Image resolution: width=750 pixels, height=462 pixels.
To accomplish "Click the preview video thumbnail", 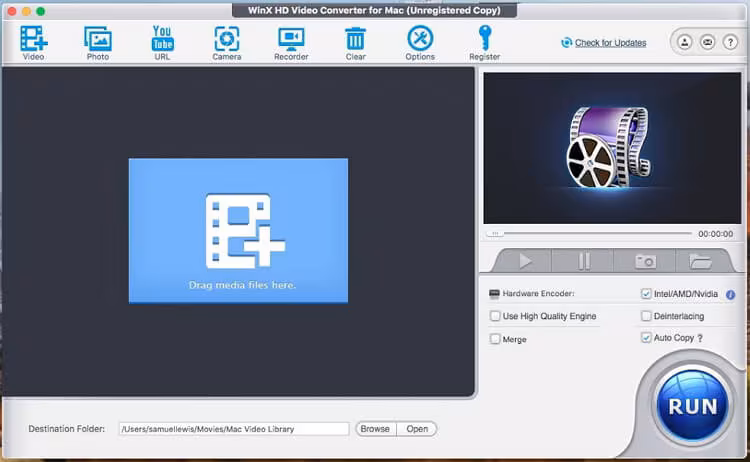I will click(x=612, y=148).
